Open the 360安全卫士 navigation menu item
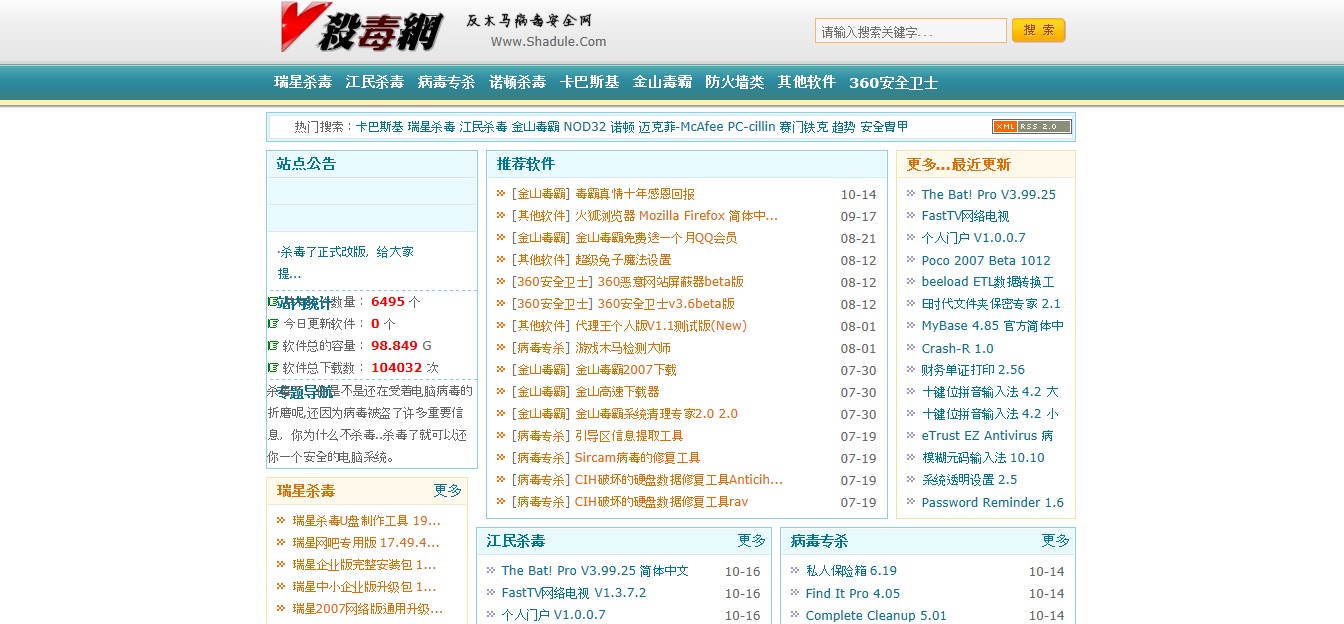1344x624 pixels. tap(893, 82)
